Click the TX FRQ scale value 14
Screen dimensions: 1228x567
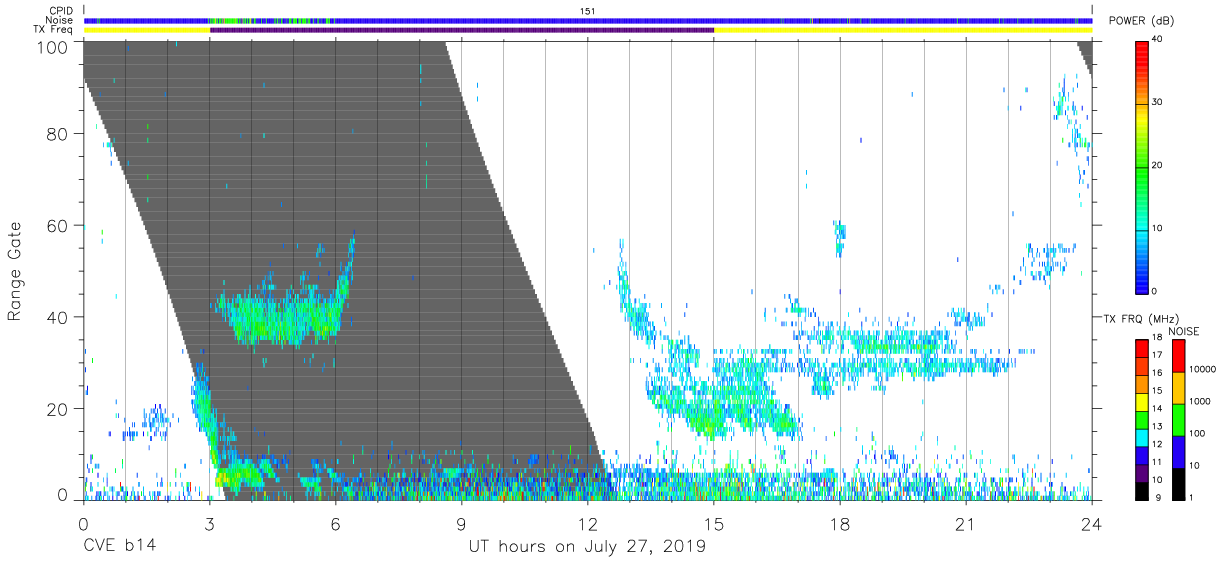[1158, 408]
